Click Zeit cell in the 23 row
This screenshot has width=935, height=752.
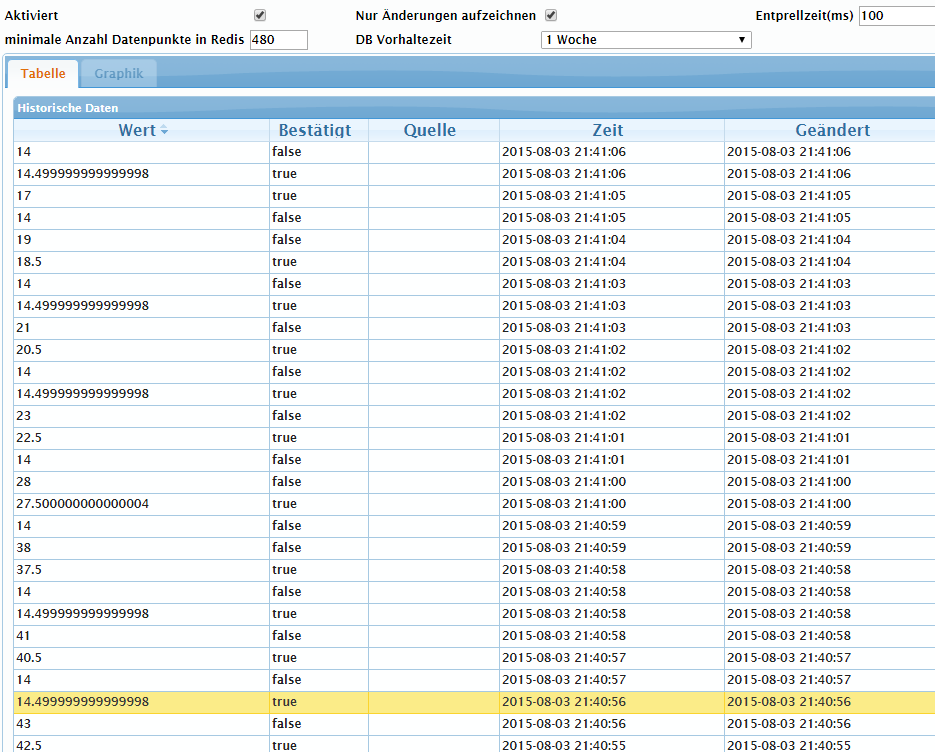coord(612,416)
